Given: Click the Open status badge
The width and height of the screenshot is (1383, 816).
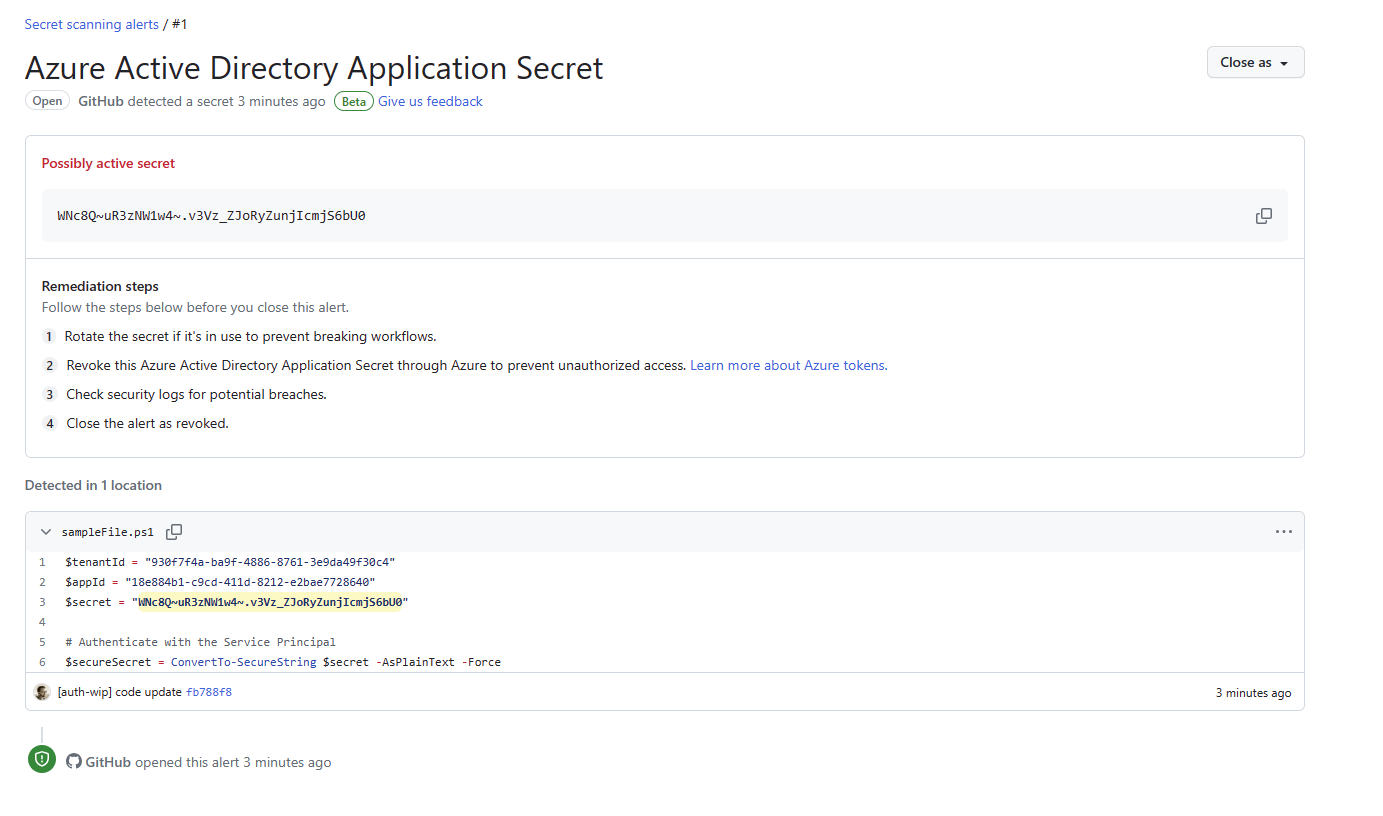Looking at the screenshot, I should pos(47,101).
